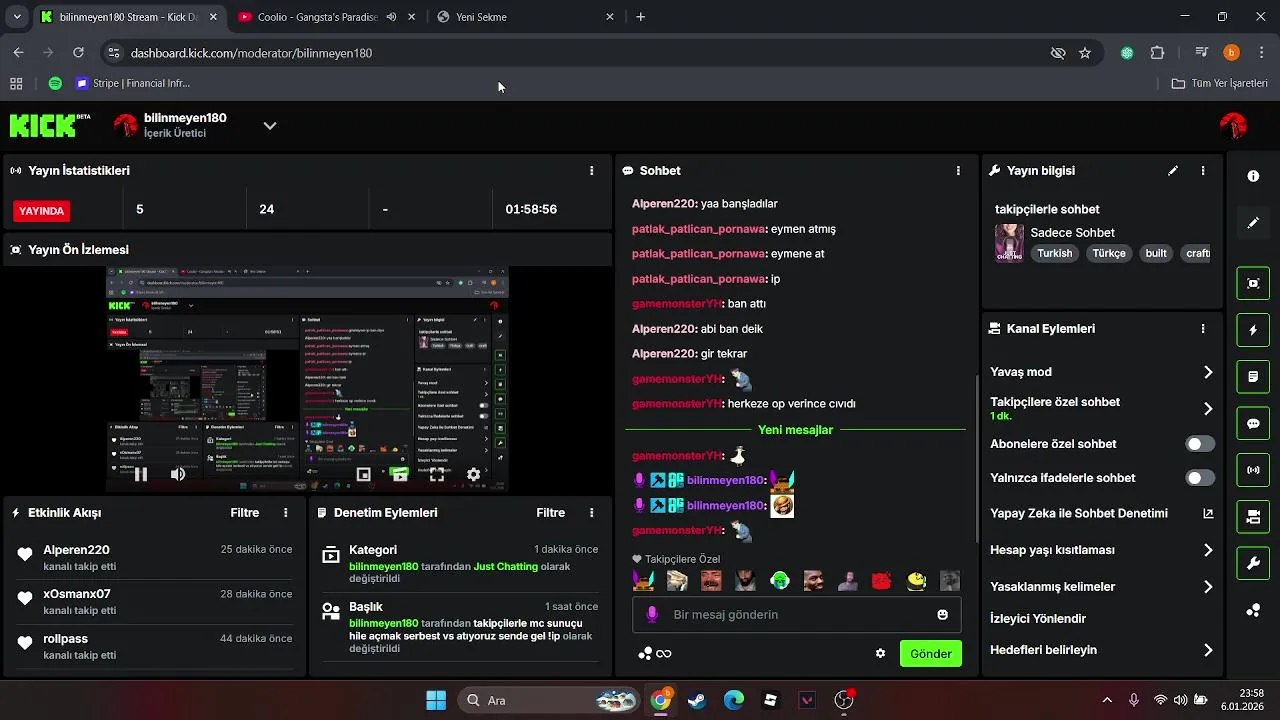Open Tüm Yer İşaretleri bookmarks folder
The image size is (1280, 720).
point(1220,83)
